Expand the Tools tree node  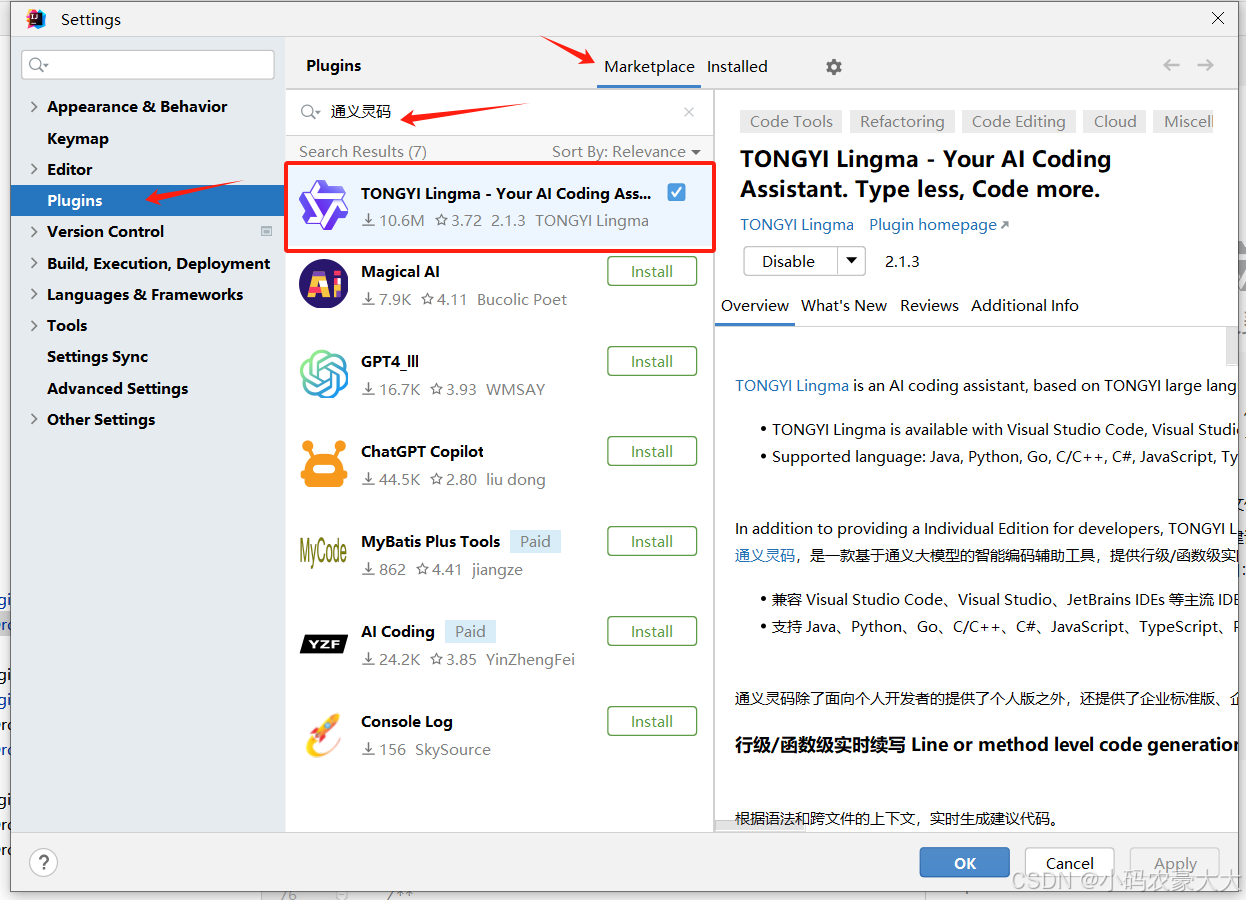click(34, 325)
